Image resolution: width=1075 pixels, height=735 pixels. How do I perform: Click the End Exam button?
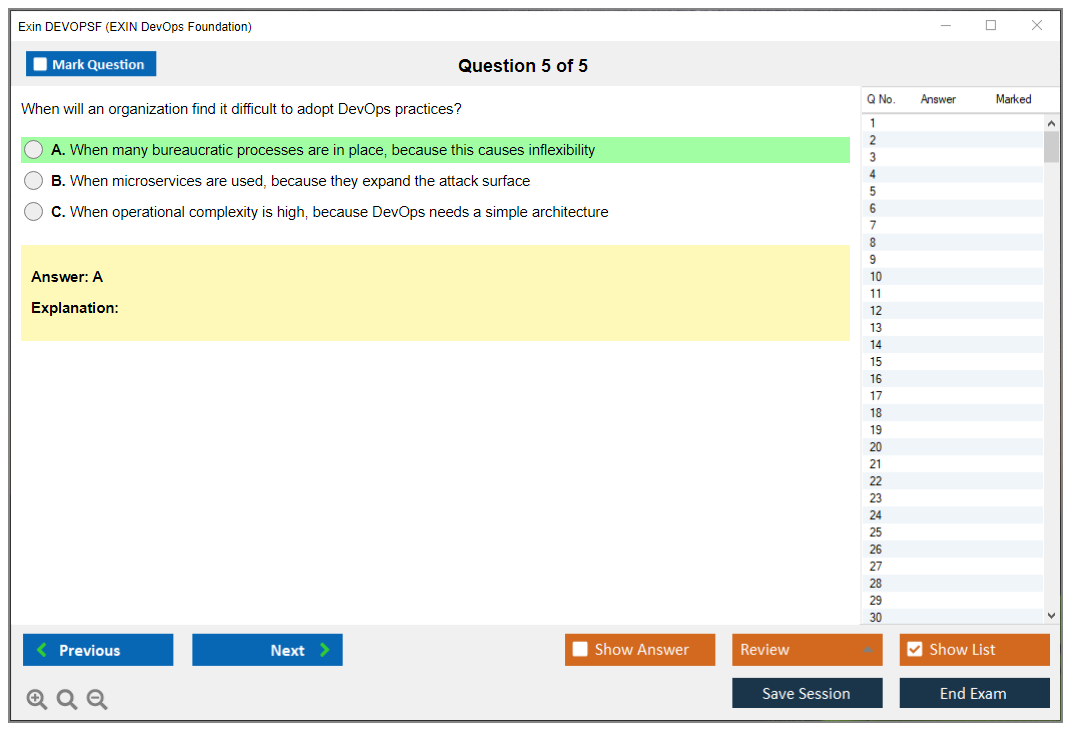pos(974,693)
